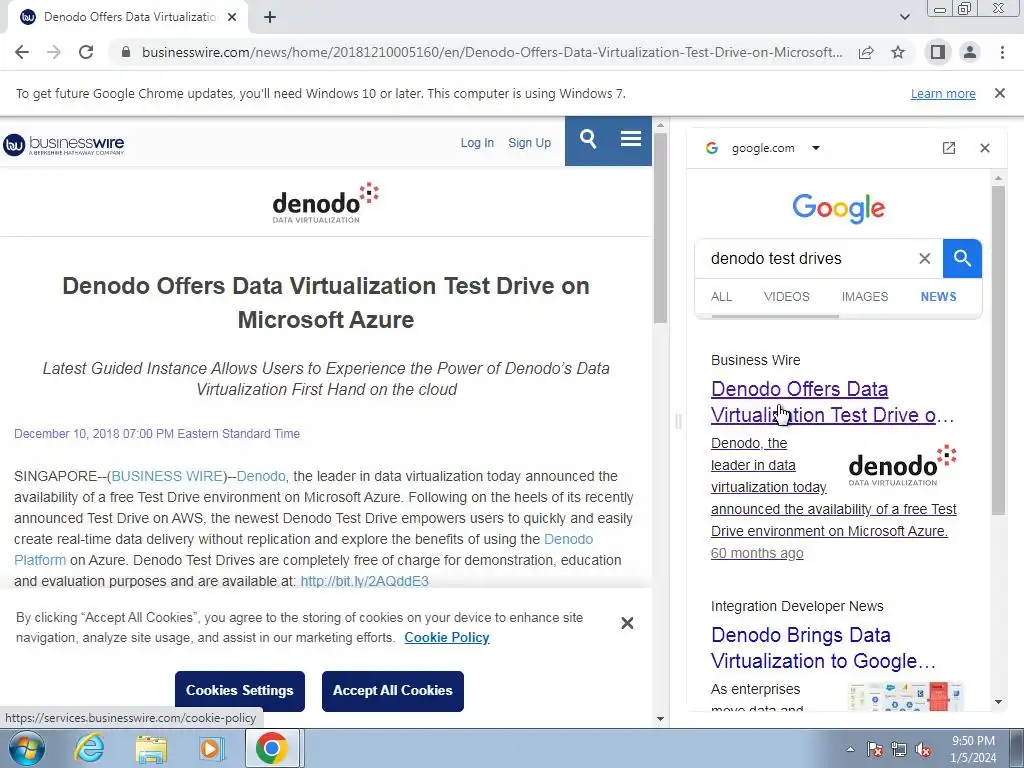Select the NEWS results tab
The image size is (1024, 768).
pos(938,296)
